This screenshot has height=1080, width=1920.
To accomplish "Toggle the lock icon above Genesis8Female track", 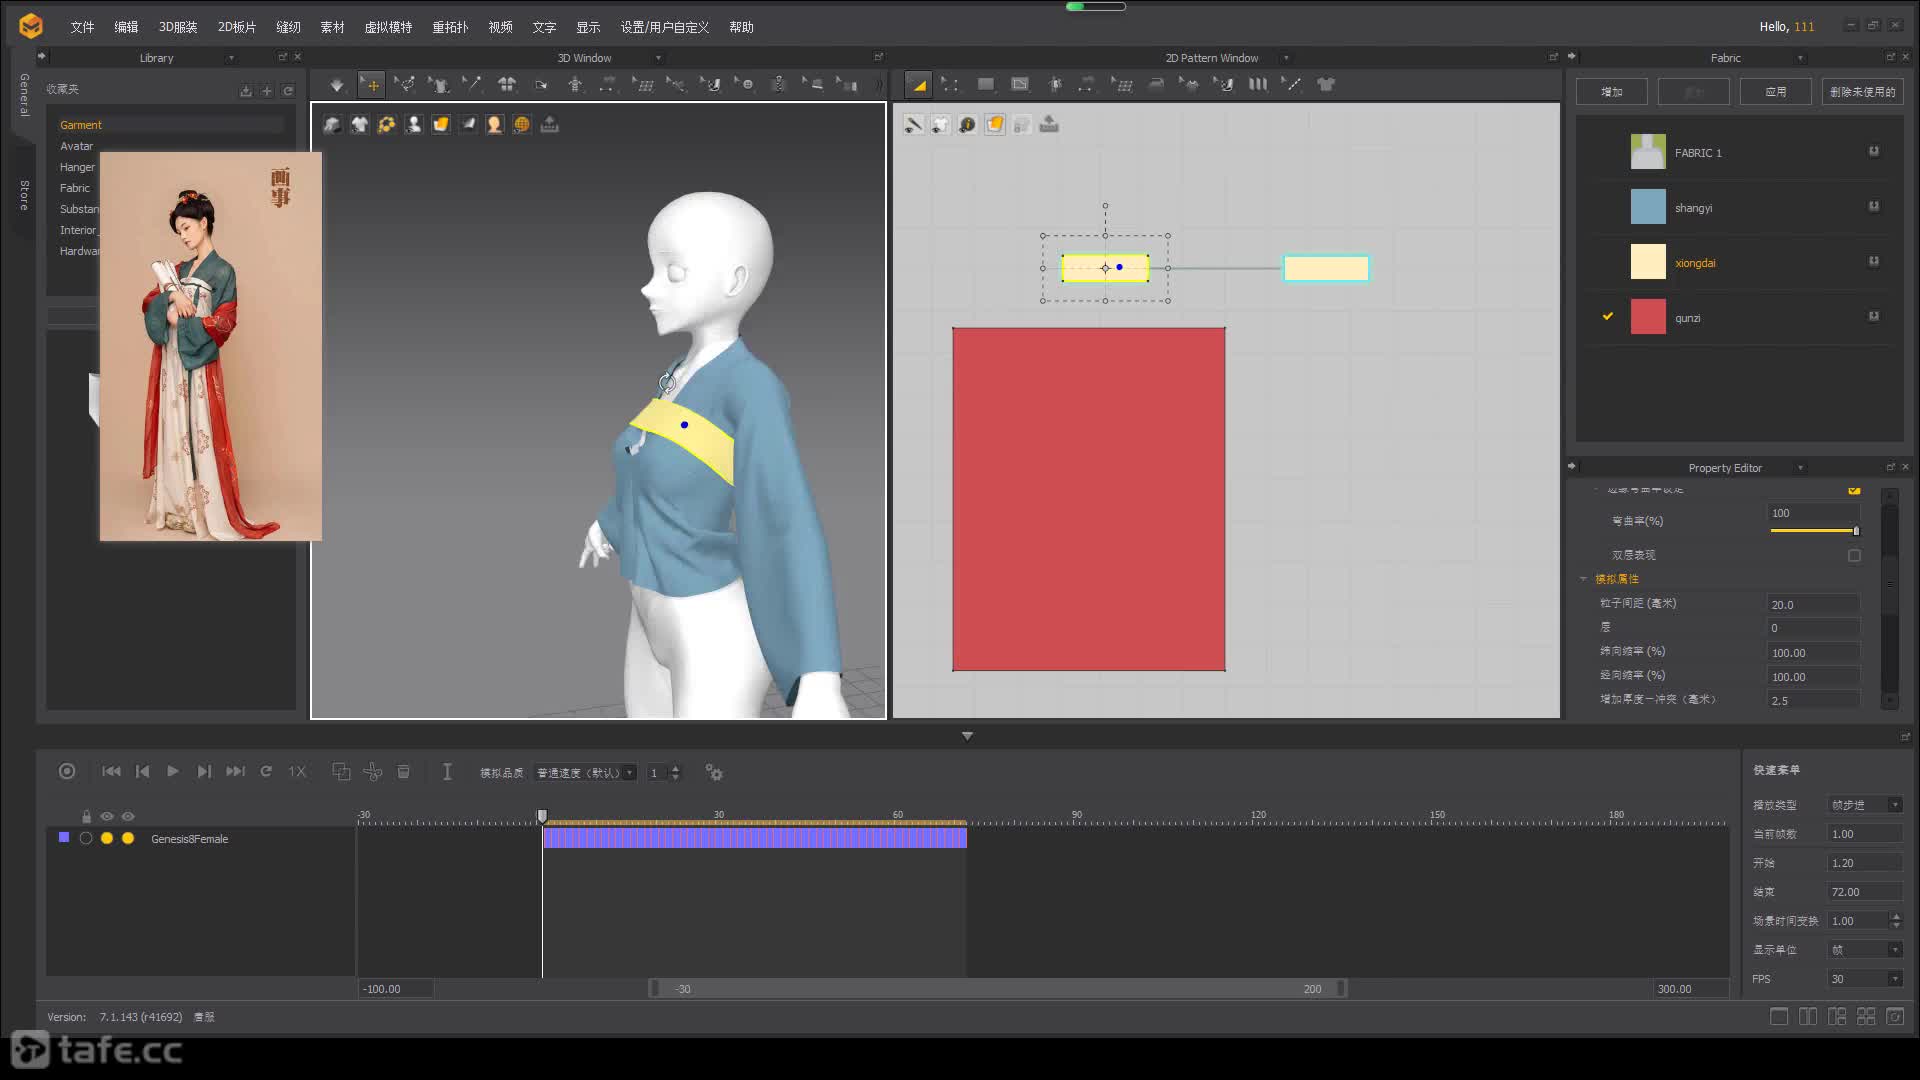I will coord(86,816).
